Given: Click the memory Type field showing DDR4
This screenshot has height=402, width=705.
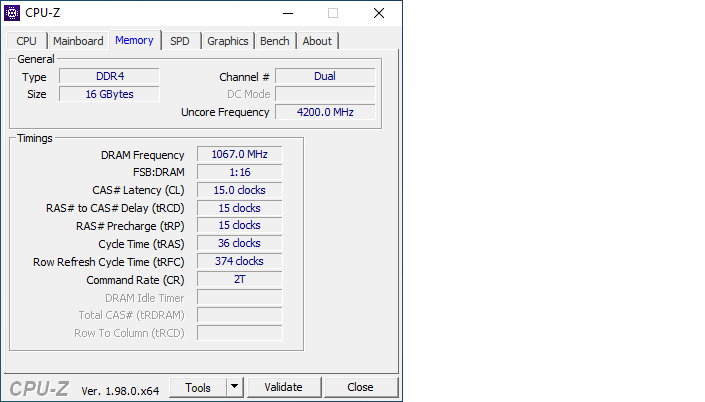Looking at the screenshot, I should tap(109, 76).
